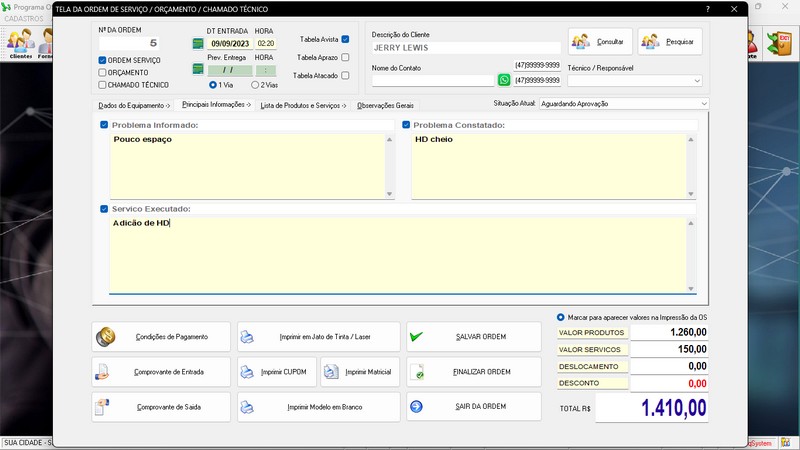
Task: Click the Nome do Contato field
Action: 433,81
